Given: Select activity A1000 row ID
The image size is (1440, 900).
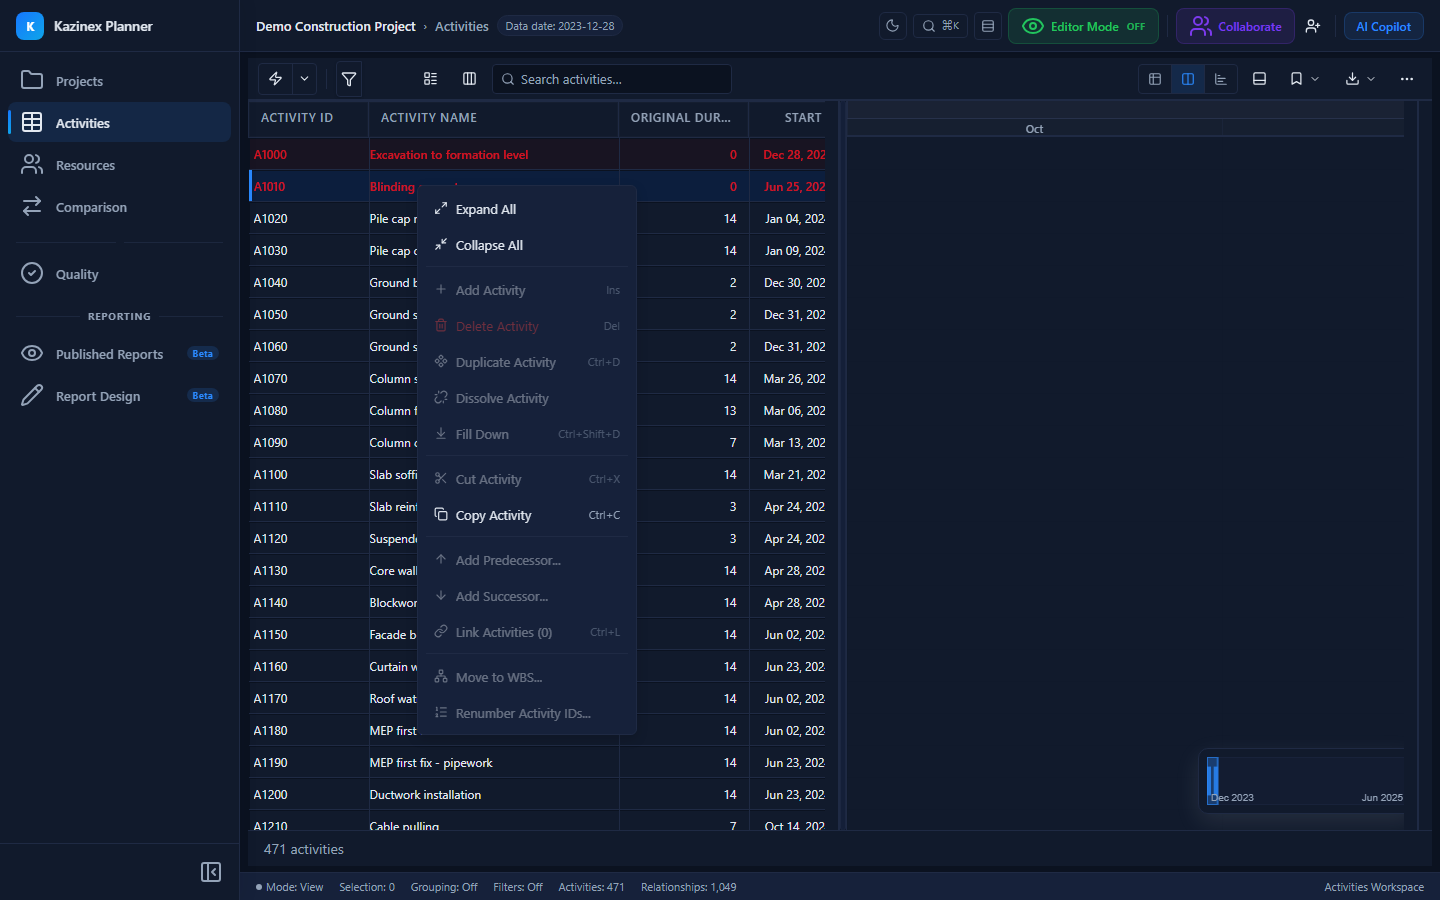Looking at the screenshot, I should pyautogui.click(x=270, y=155).
